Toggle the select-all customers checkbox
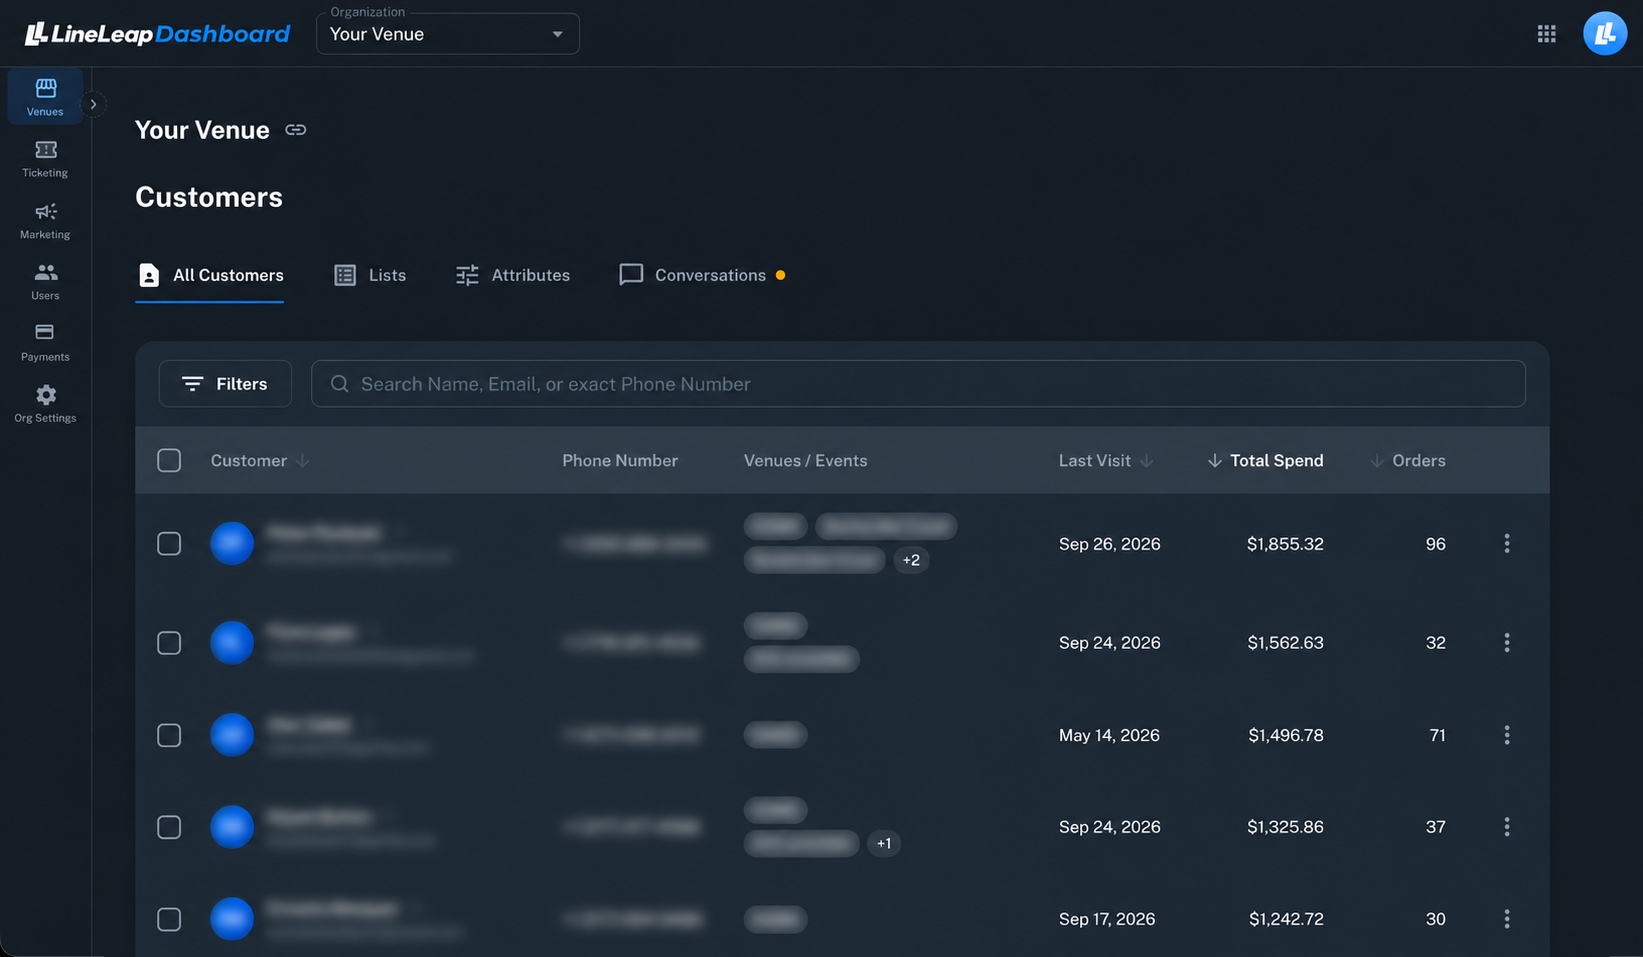The image size is (1643, 957). coord(169,460)
